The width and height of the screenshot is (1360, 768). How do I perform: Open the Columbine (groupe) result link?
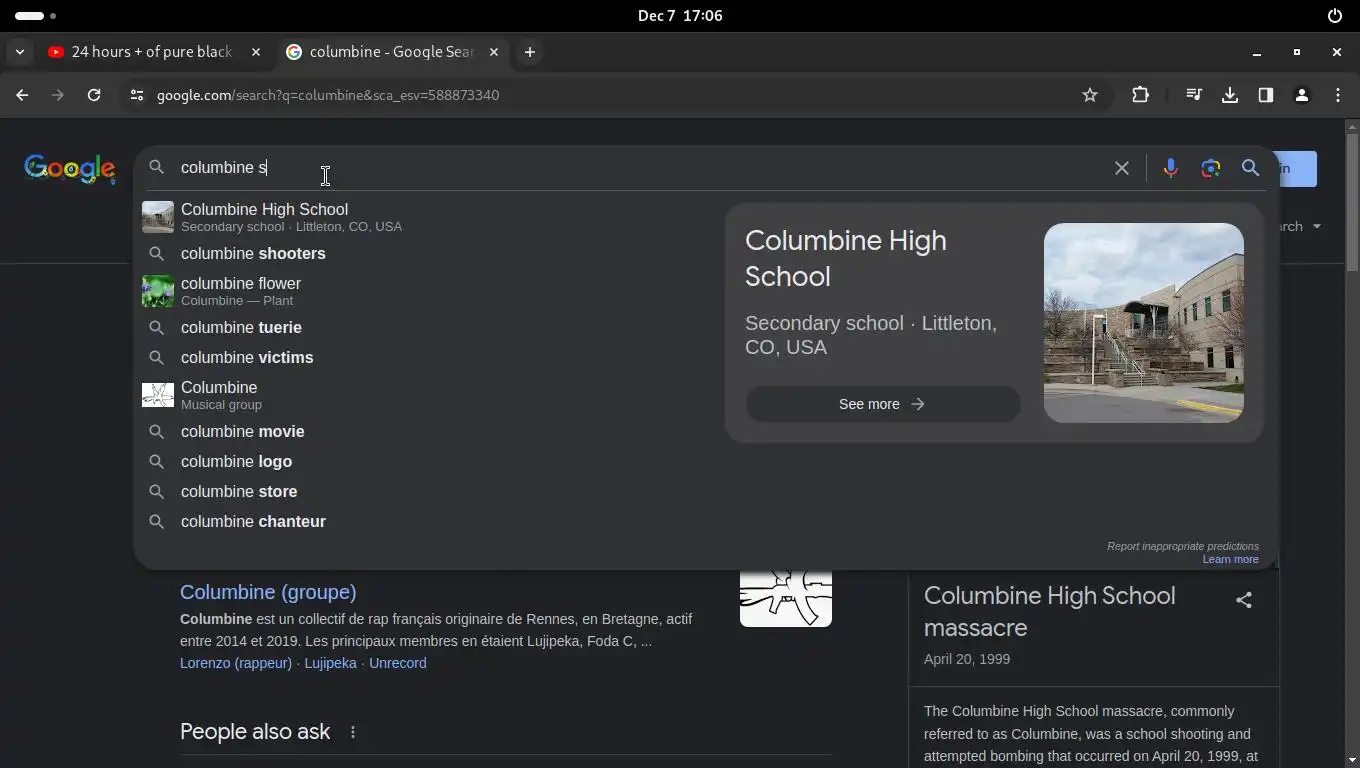pyautogui.click(x=268, y=592)
